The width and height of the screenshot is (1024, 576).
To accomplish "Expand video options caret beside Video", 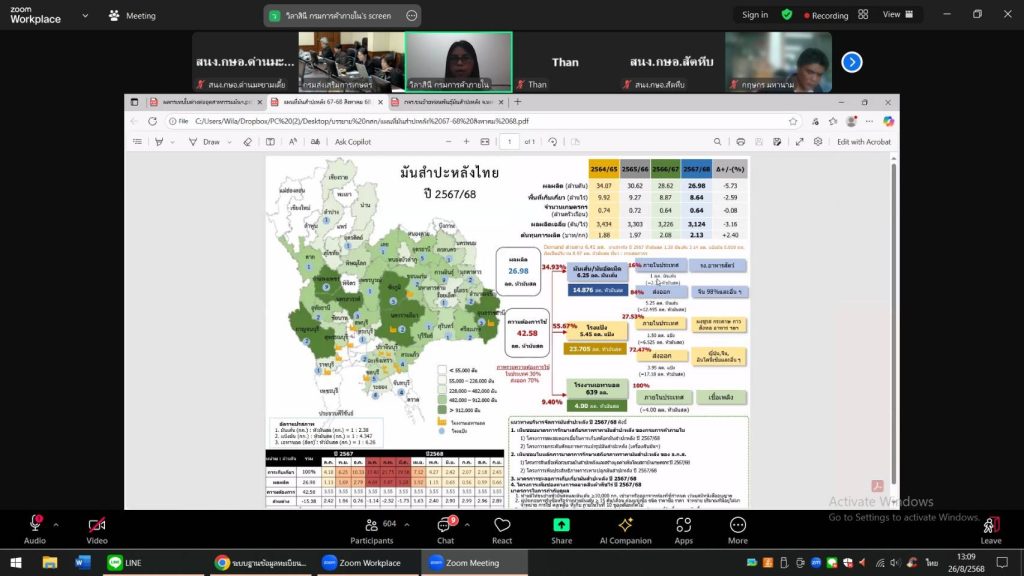I will (118, 523).
